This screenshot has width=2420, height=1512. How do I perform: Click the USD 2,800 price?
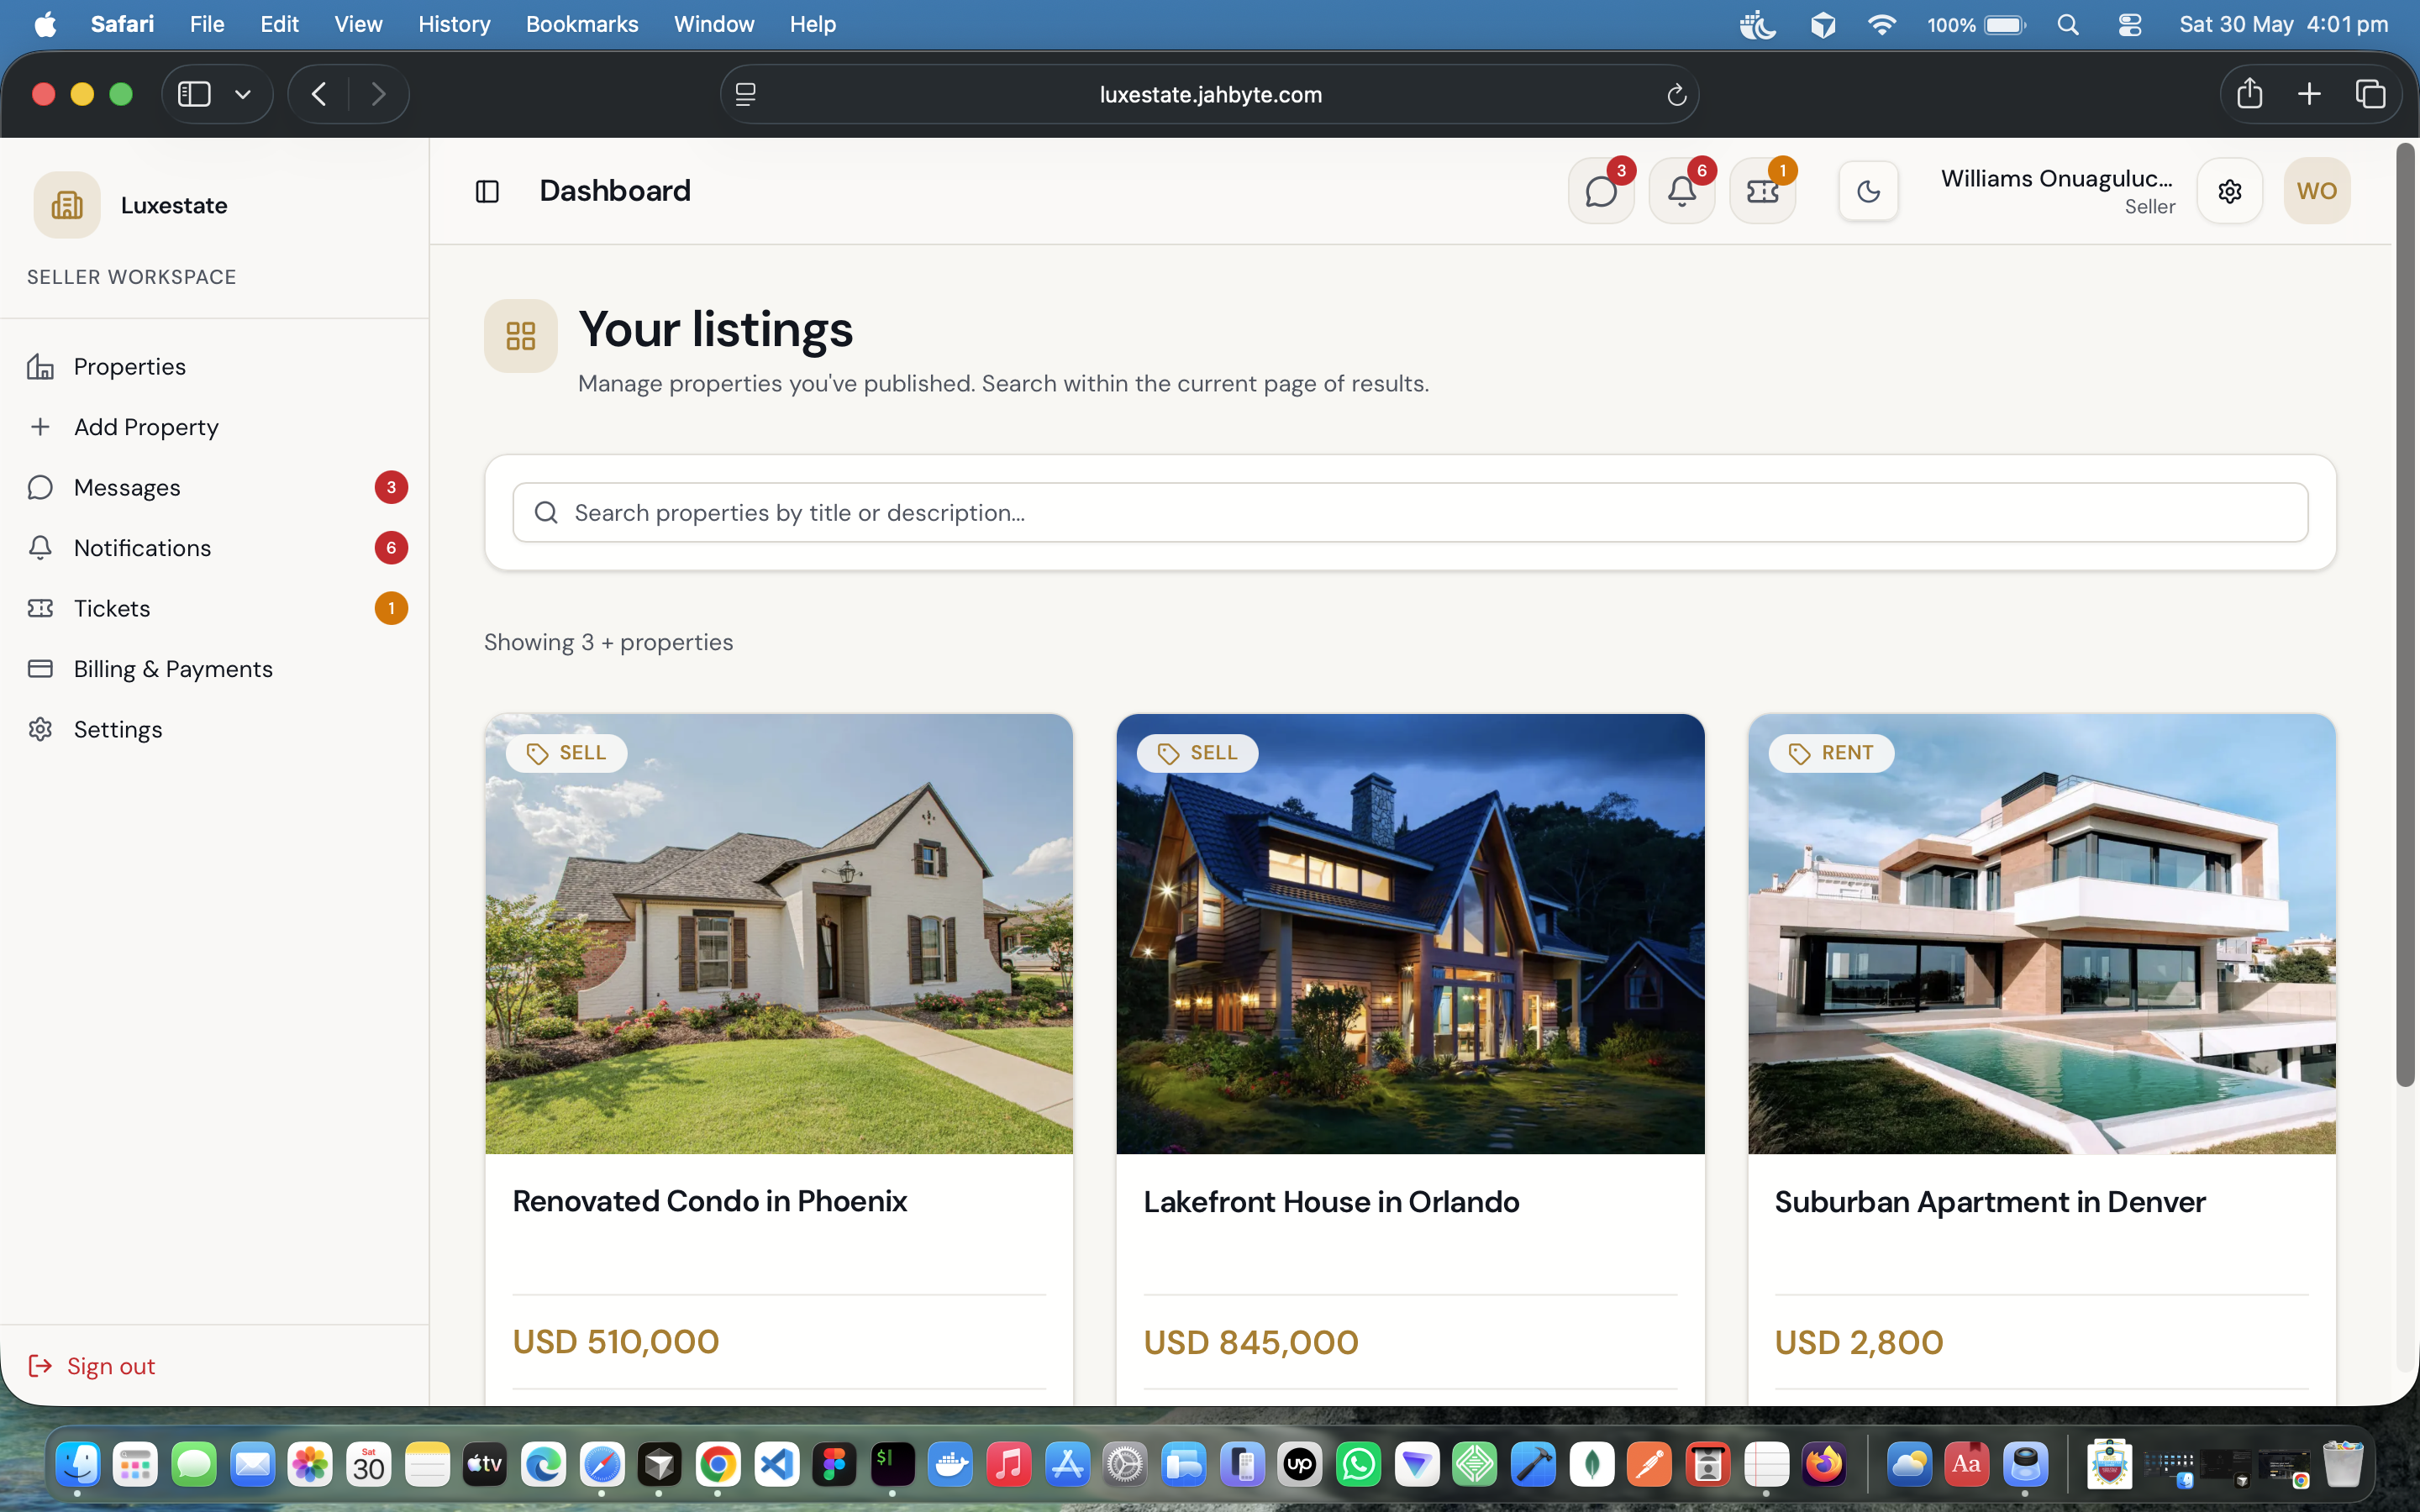tap(1859, 1342)
